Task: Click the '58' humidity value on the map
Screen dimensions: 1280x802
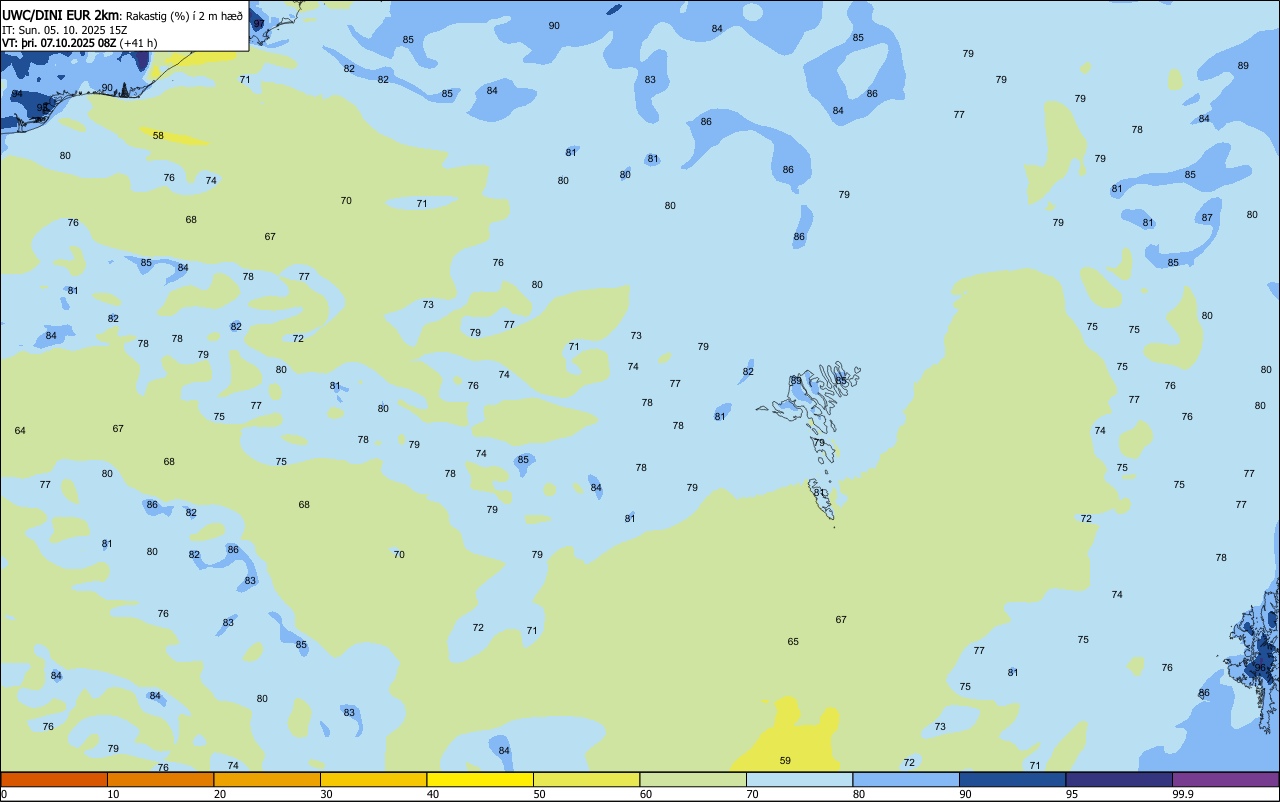Action: [158, 135]
